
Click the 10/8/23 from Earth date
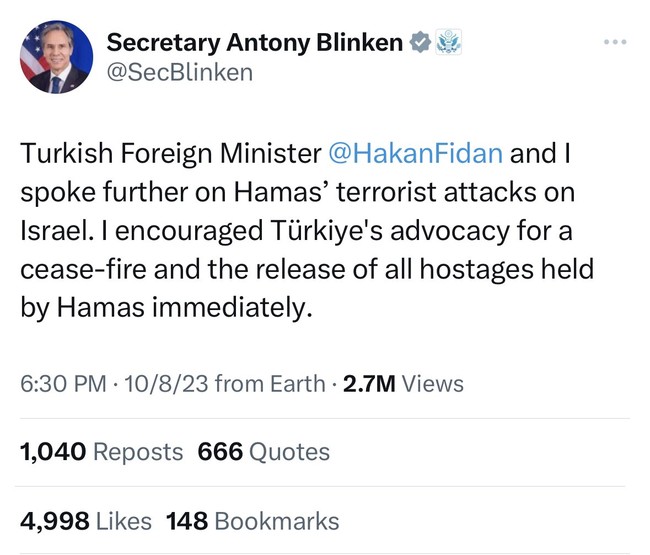224,383
